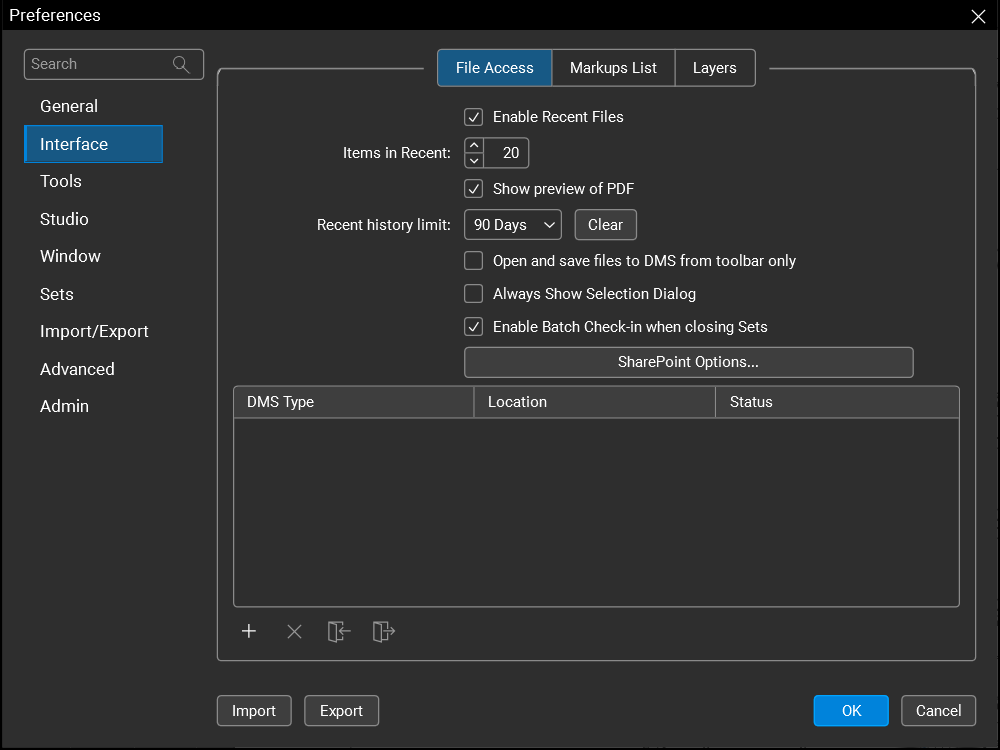Click the export DMS list icon

pyautogui.click(x=384, y=631)
